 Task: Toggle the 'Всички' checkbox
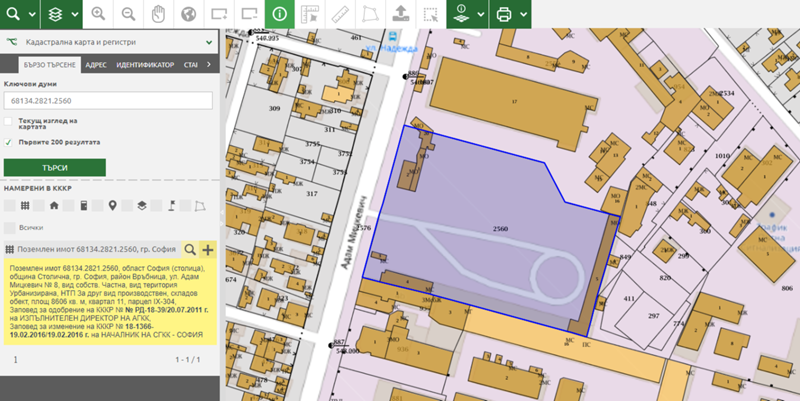click(x=9, y=228)
